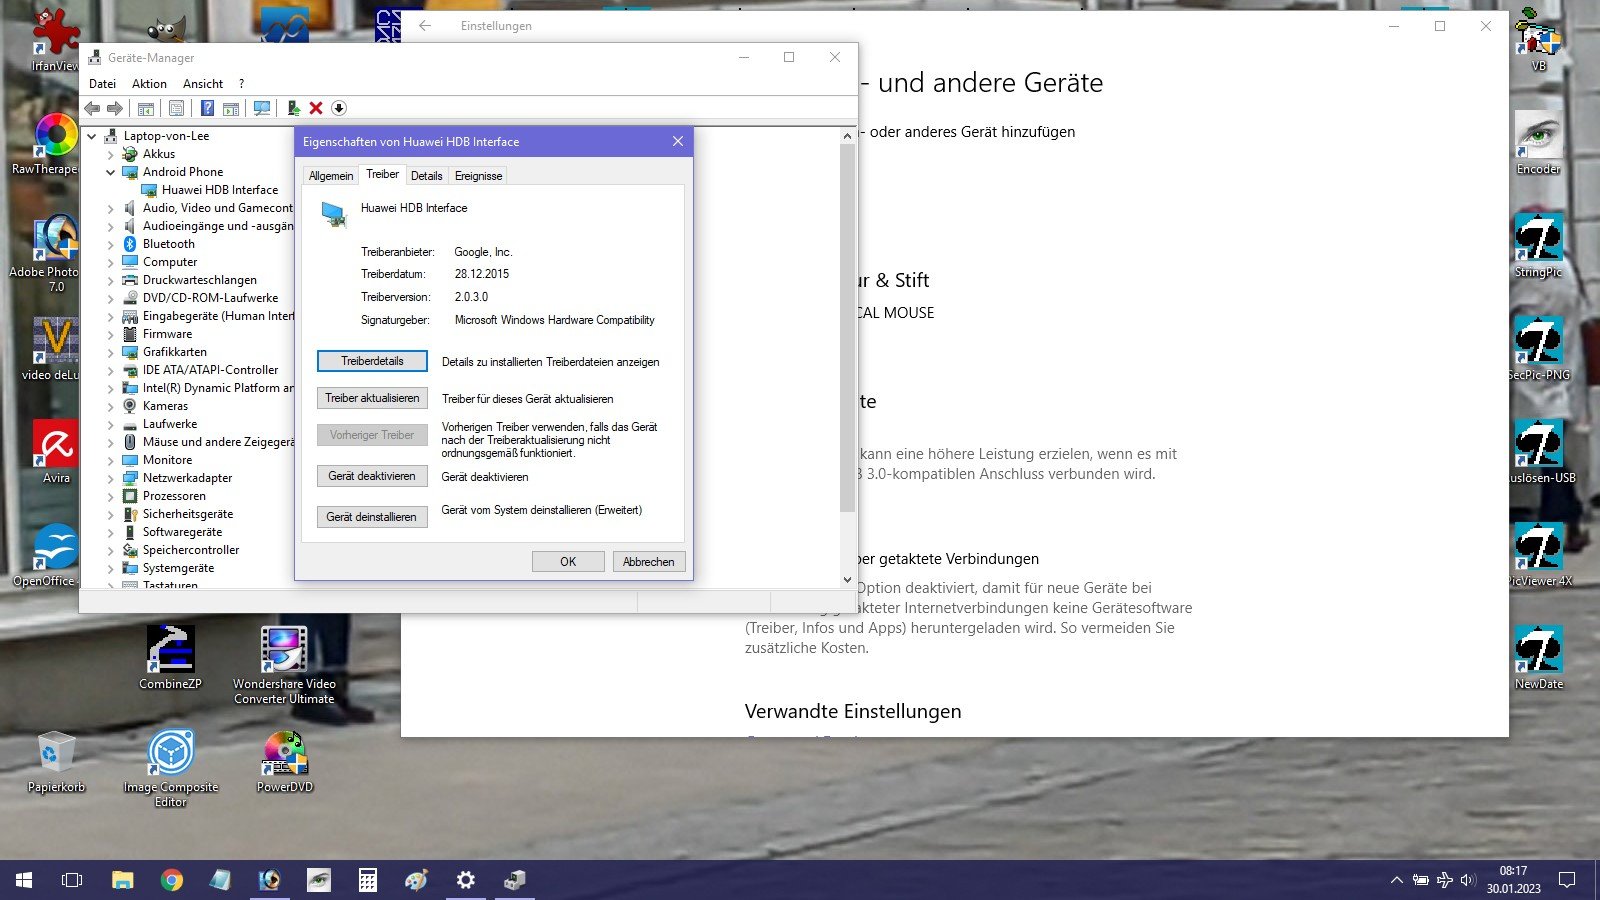Collapse the Android Phone tree node

point(111,172)
